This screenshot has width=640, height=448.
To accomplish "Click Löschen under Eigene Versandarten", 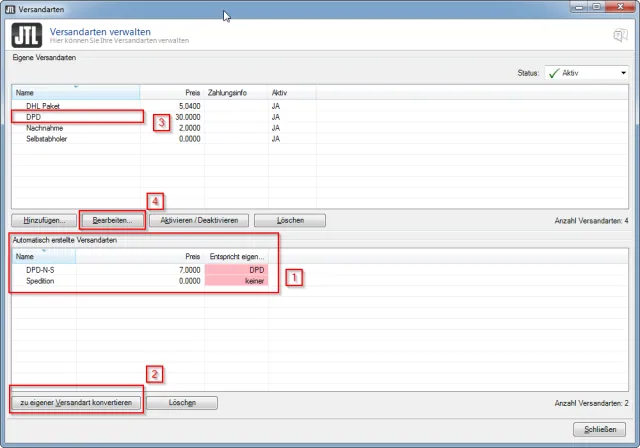I will click(290, 220).
